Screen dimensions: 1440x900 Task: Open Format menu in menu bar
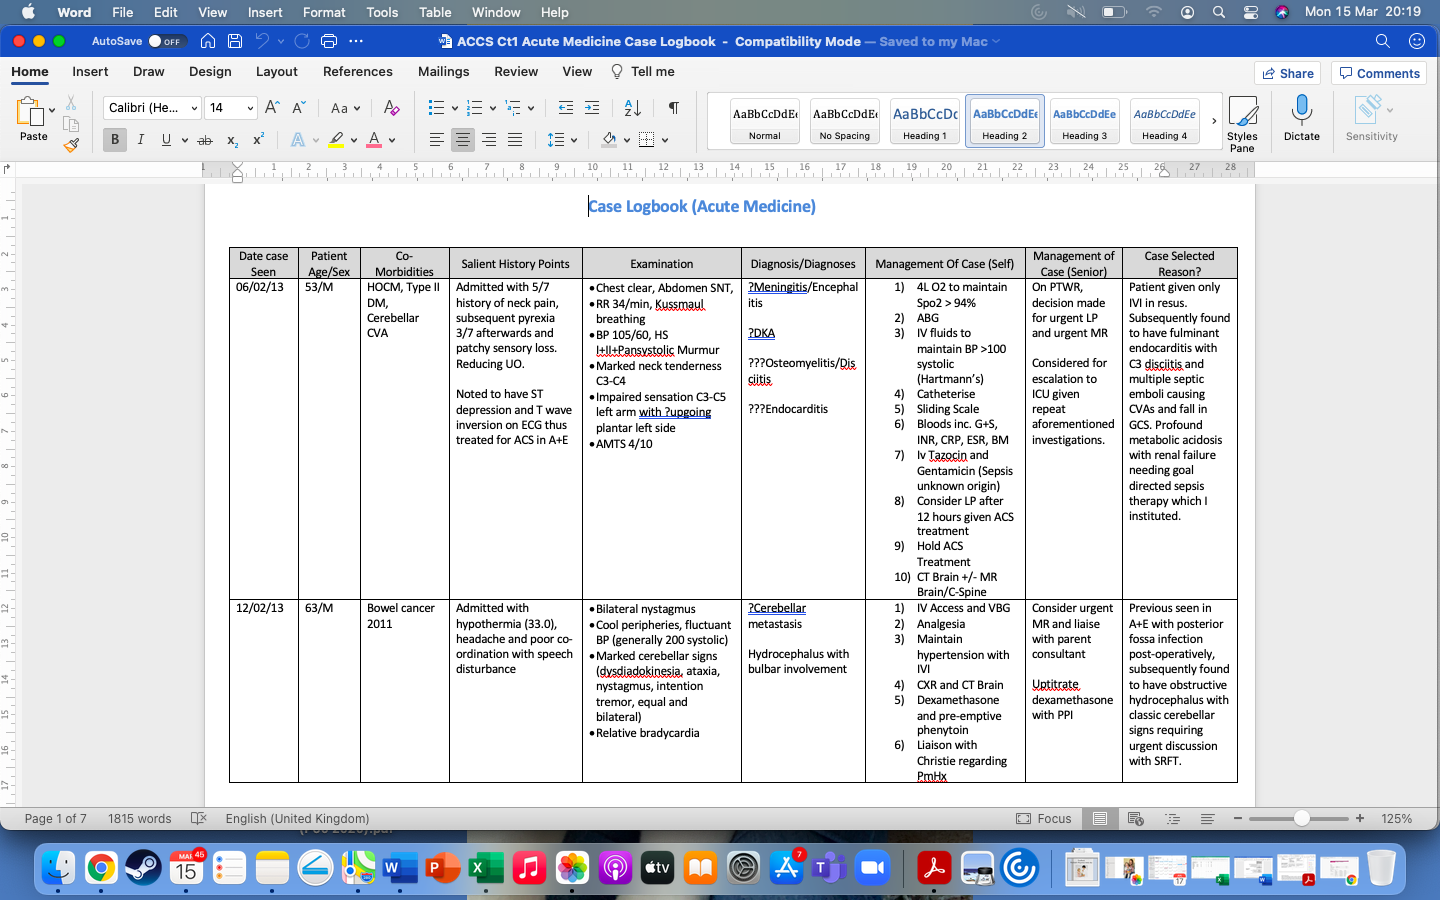coord(324,12)
